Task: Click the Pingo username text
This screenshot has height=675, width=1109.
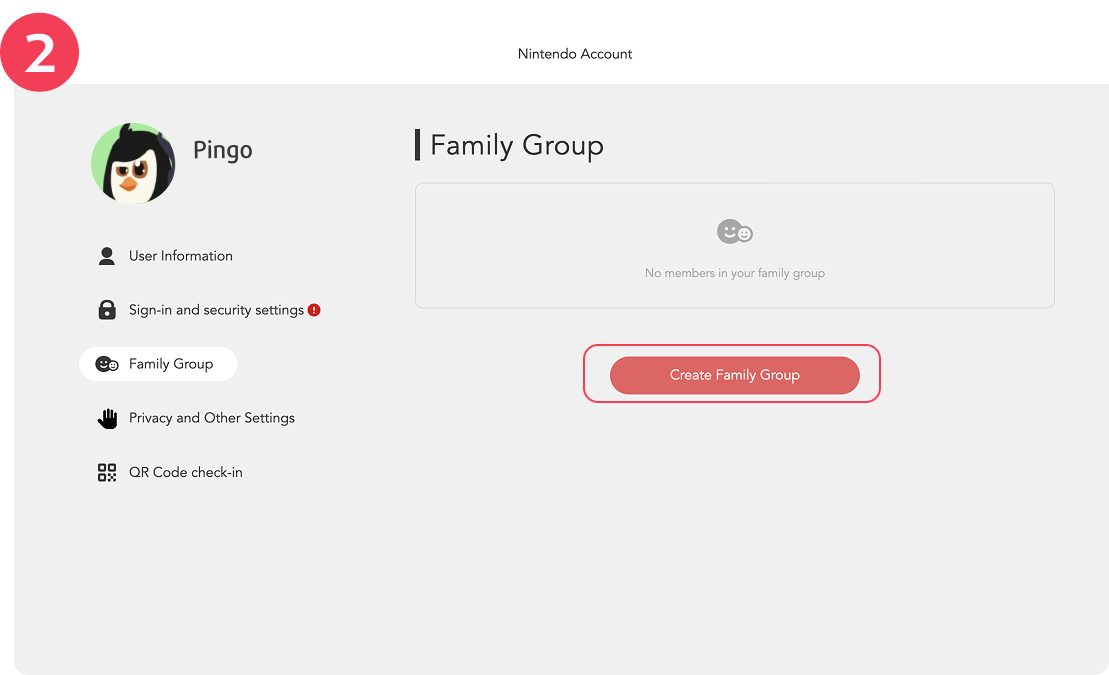Action: coord(222,150)
